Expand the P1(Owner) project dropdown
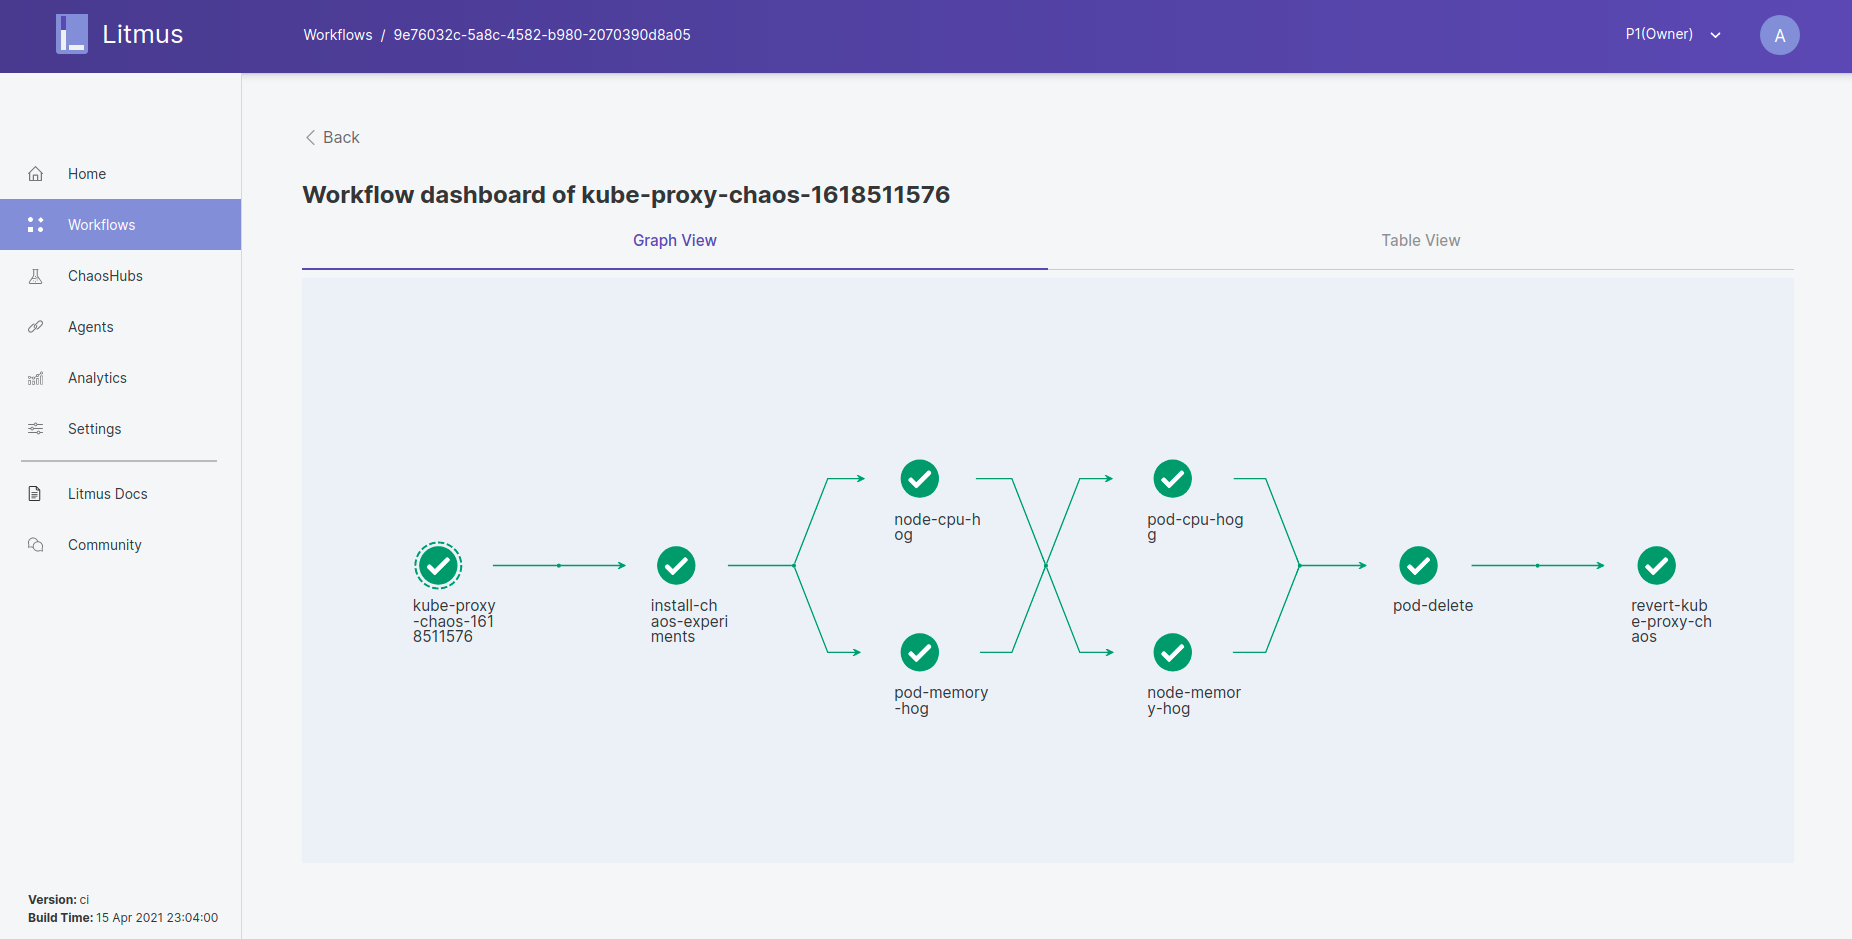The height and width of the screenshot is (939, 1852). tap(1673, 34)
